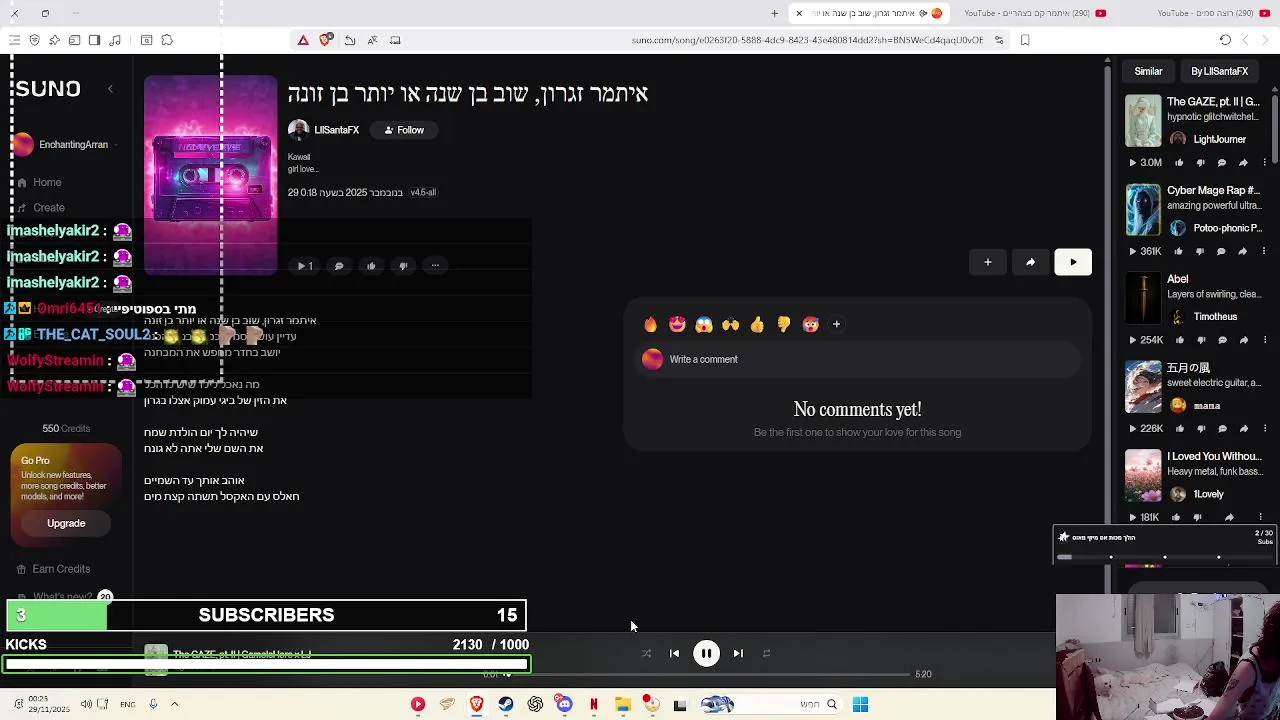Open more options for The GAZE track

(1264, 162)
